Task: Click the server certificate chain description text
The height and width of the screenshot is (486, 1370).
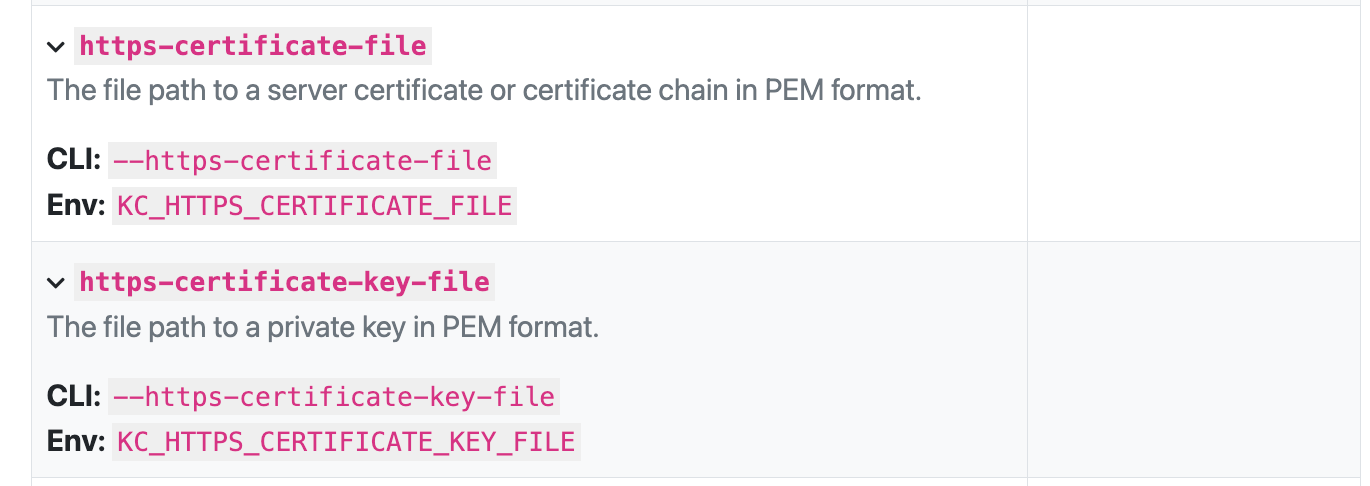Action: tap(483, 90)
